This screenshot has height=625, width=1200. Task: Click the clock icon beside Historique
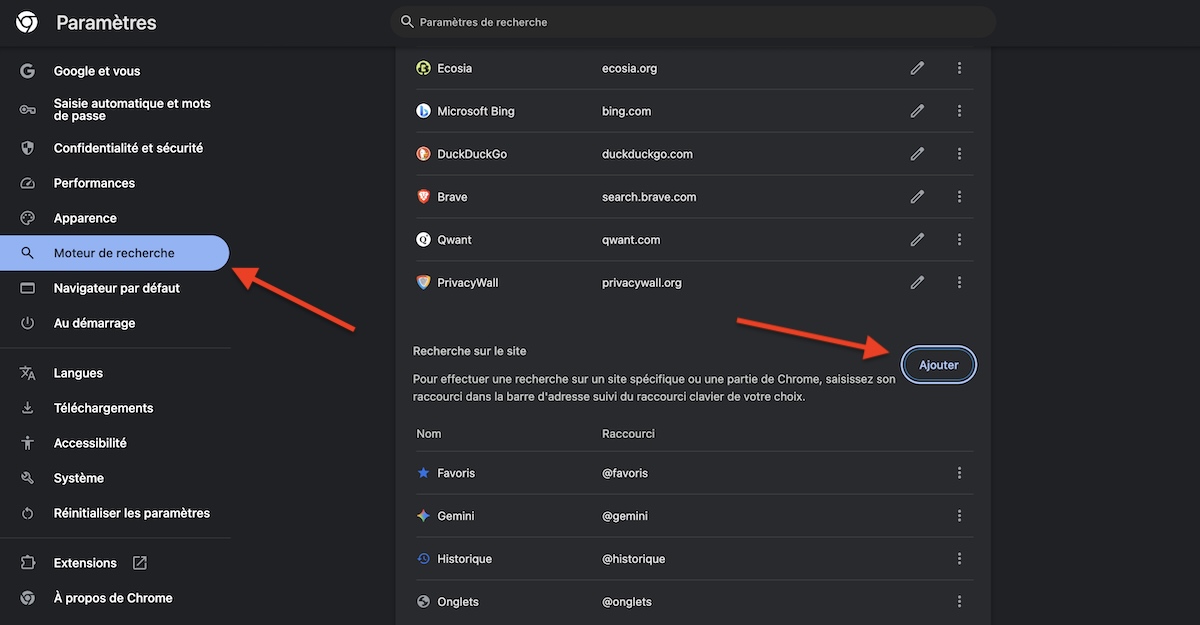click(x=423, y=559)
